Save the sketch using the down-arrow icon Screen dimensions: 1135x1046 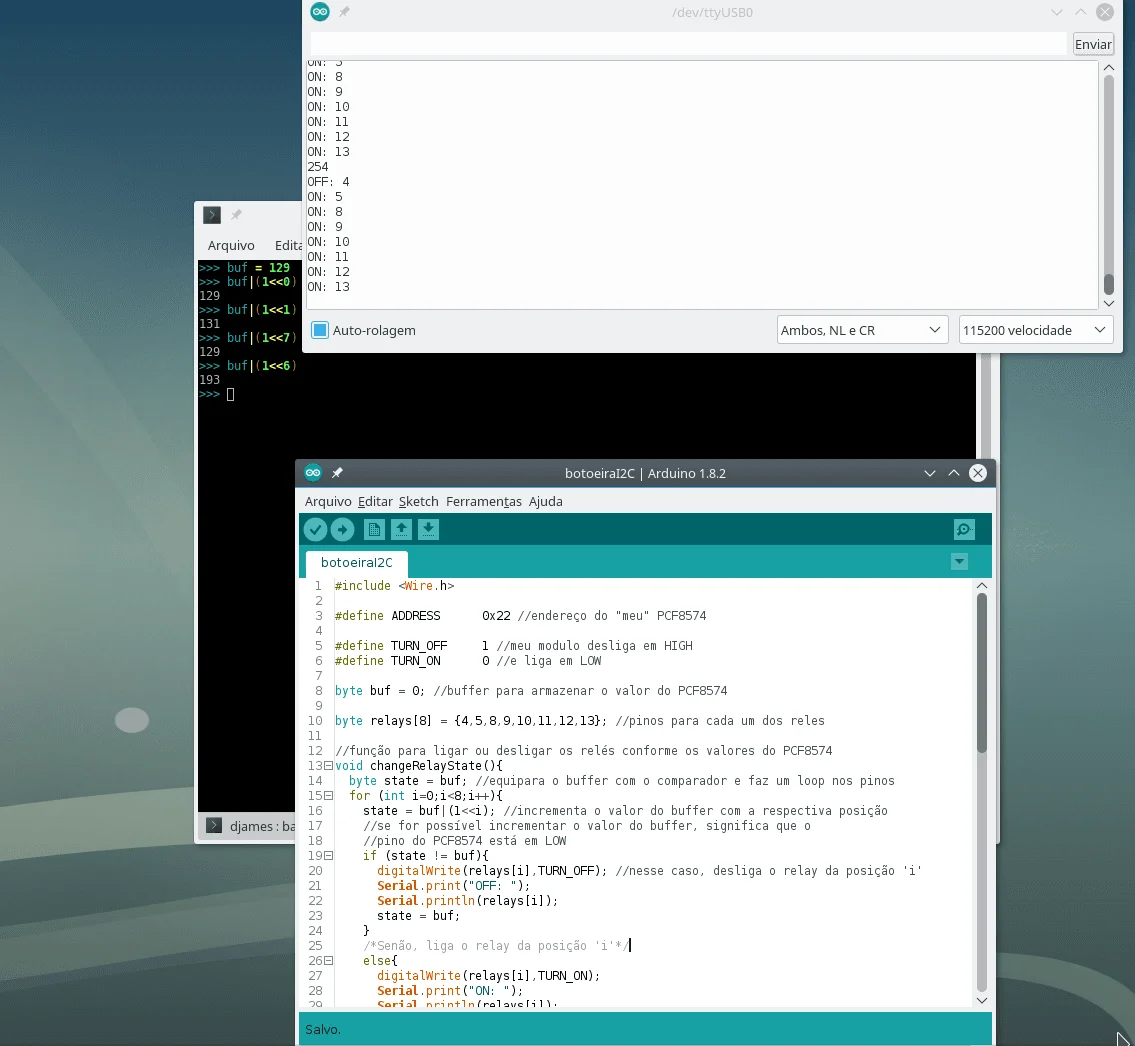[429, 530]
